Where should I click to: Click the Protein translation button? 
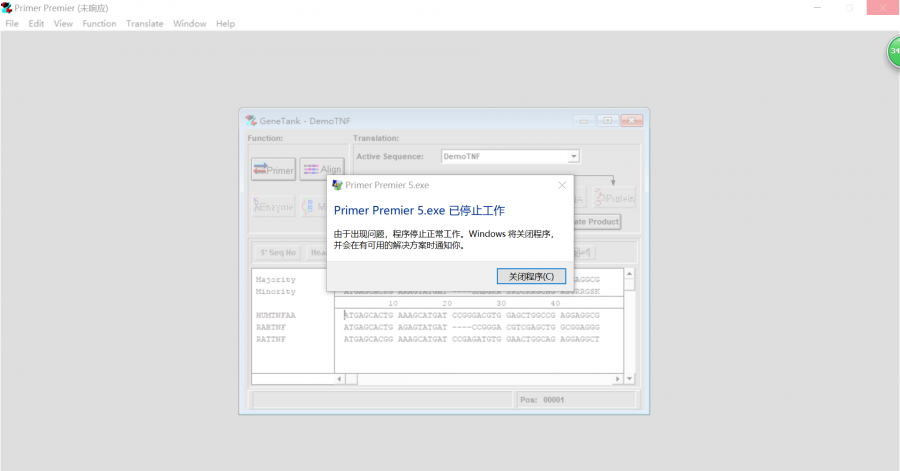coord(614,198)
